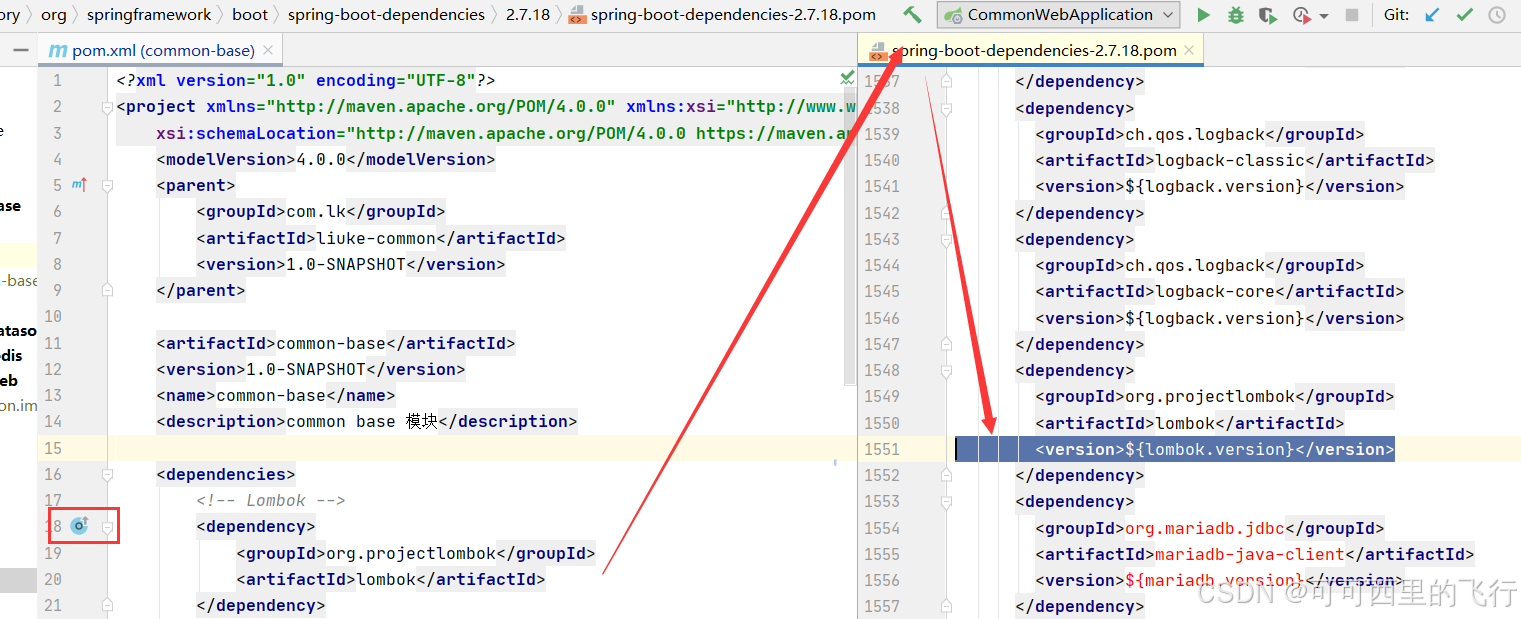Click 'springframework' in the navigation breadcrumb

point(149,15)
